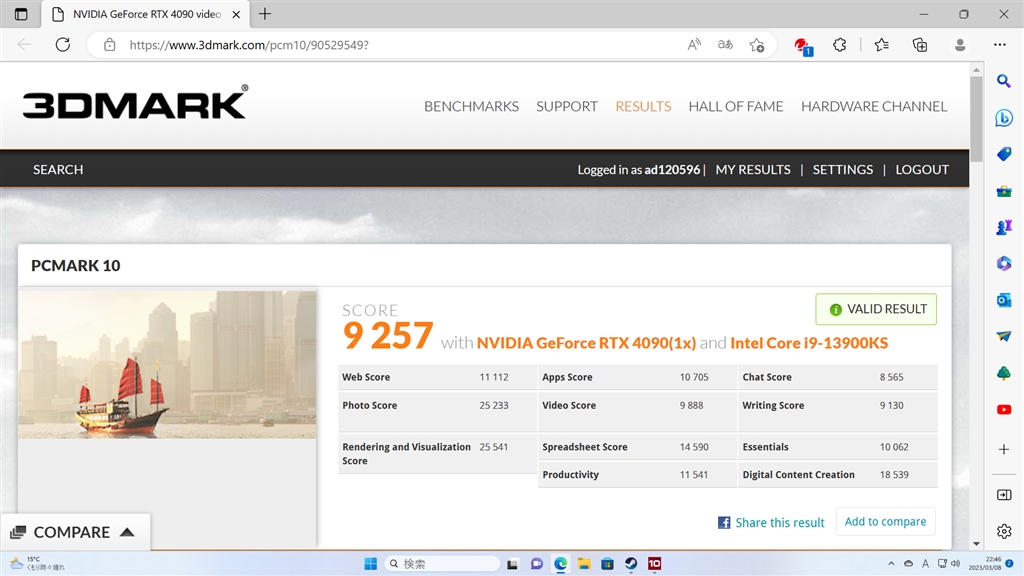The width and height of the screenshot is (1024, 576).
Task: Click the VALID RESULT badge
Action: tap(876, 309)
